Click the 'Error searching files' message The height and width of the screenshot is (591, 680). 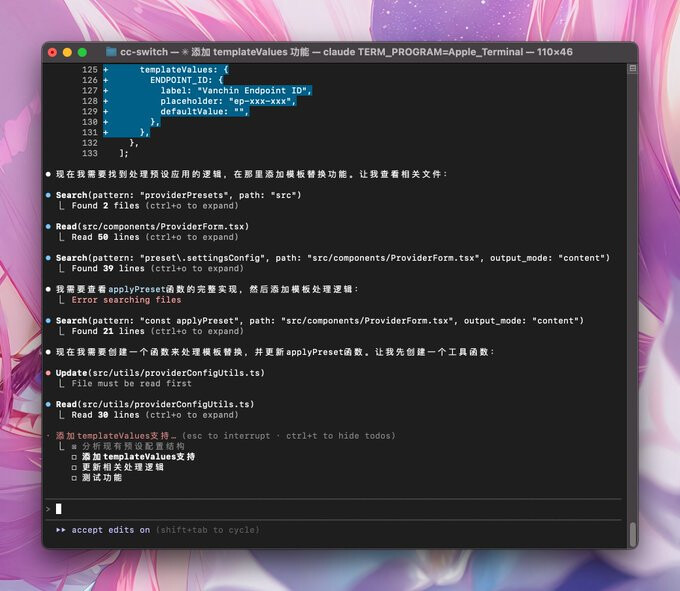coord(126,300)
